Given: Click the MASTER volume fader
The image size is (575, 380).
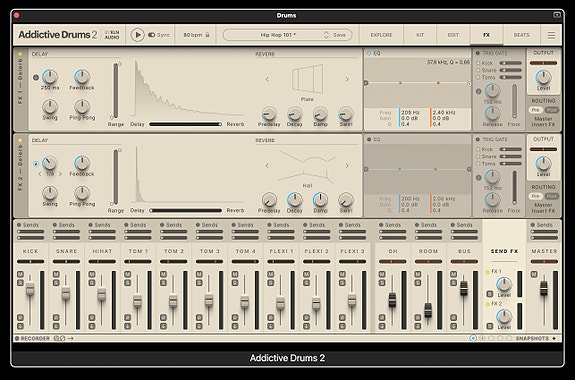Looking at the screenshot, I should [543, 288].
